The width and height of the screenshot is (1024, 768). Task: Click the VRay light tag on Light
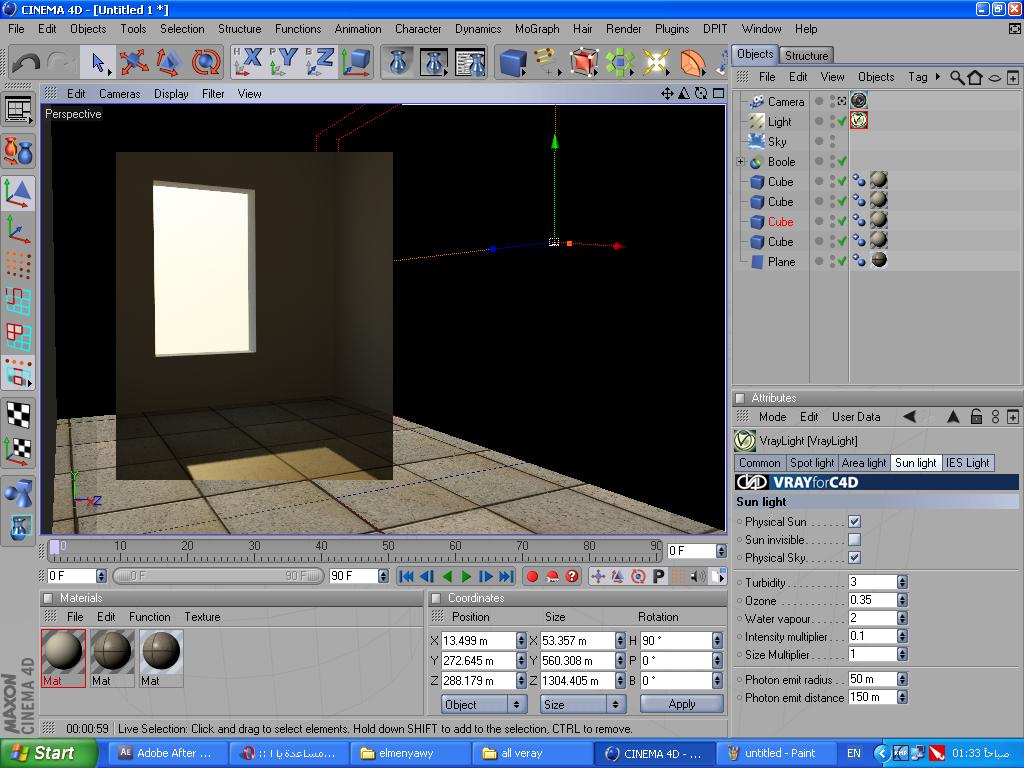pyautogui.click(x=859, y=121)
